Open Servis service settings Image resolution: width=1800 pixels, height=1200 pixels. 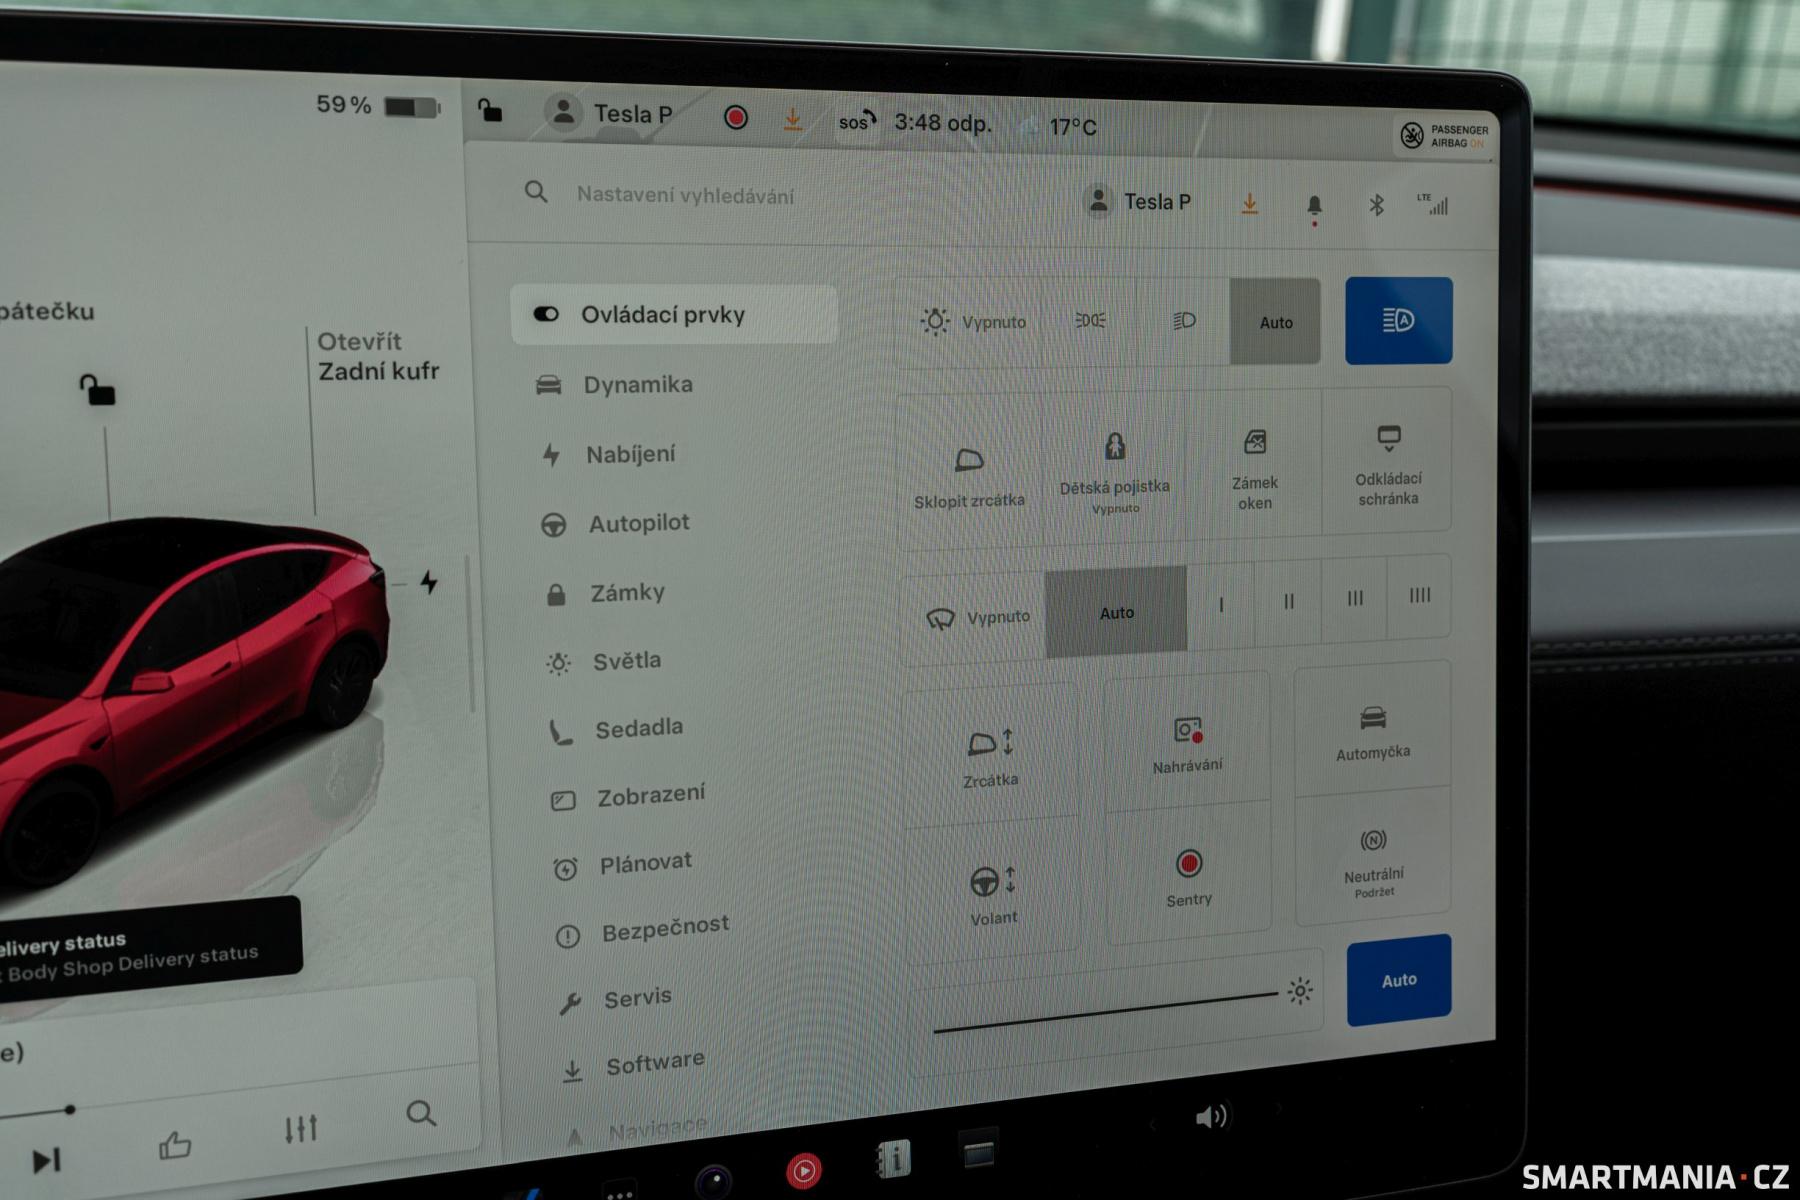[615, 999]
